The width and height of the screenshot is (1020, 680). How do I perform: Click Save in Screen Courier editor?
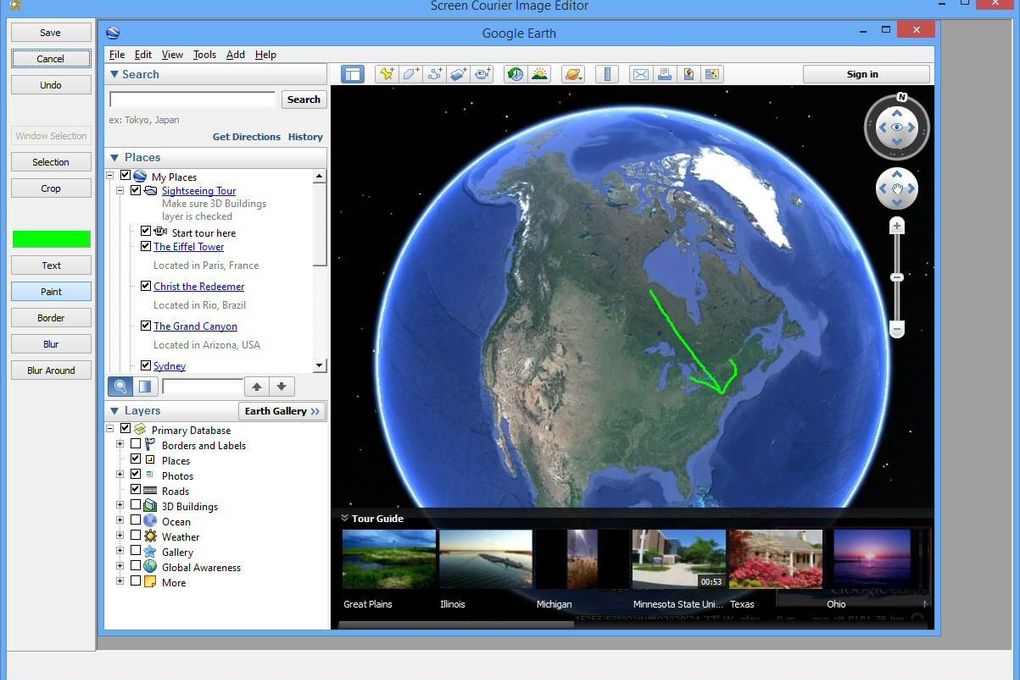pyautogui.click(x=51, y=33)
